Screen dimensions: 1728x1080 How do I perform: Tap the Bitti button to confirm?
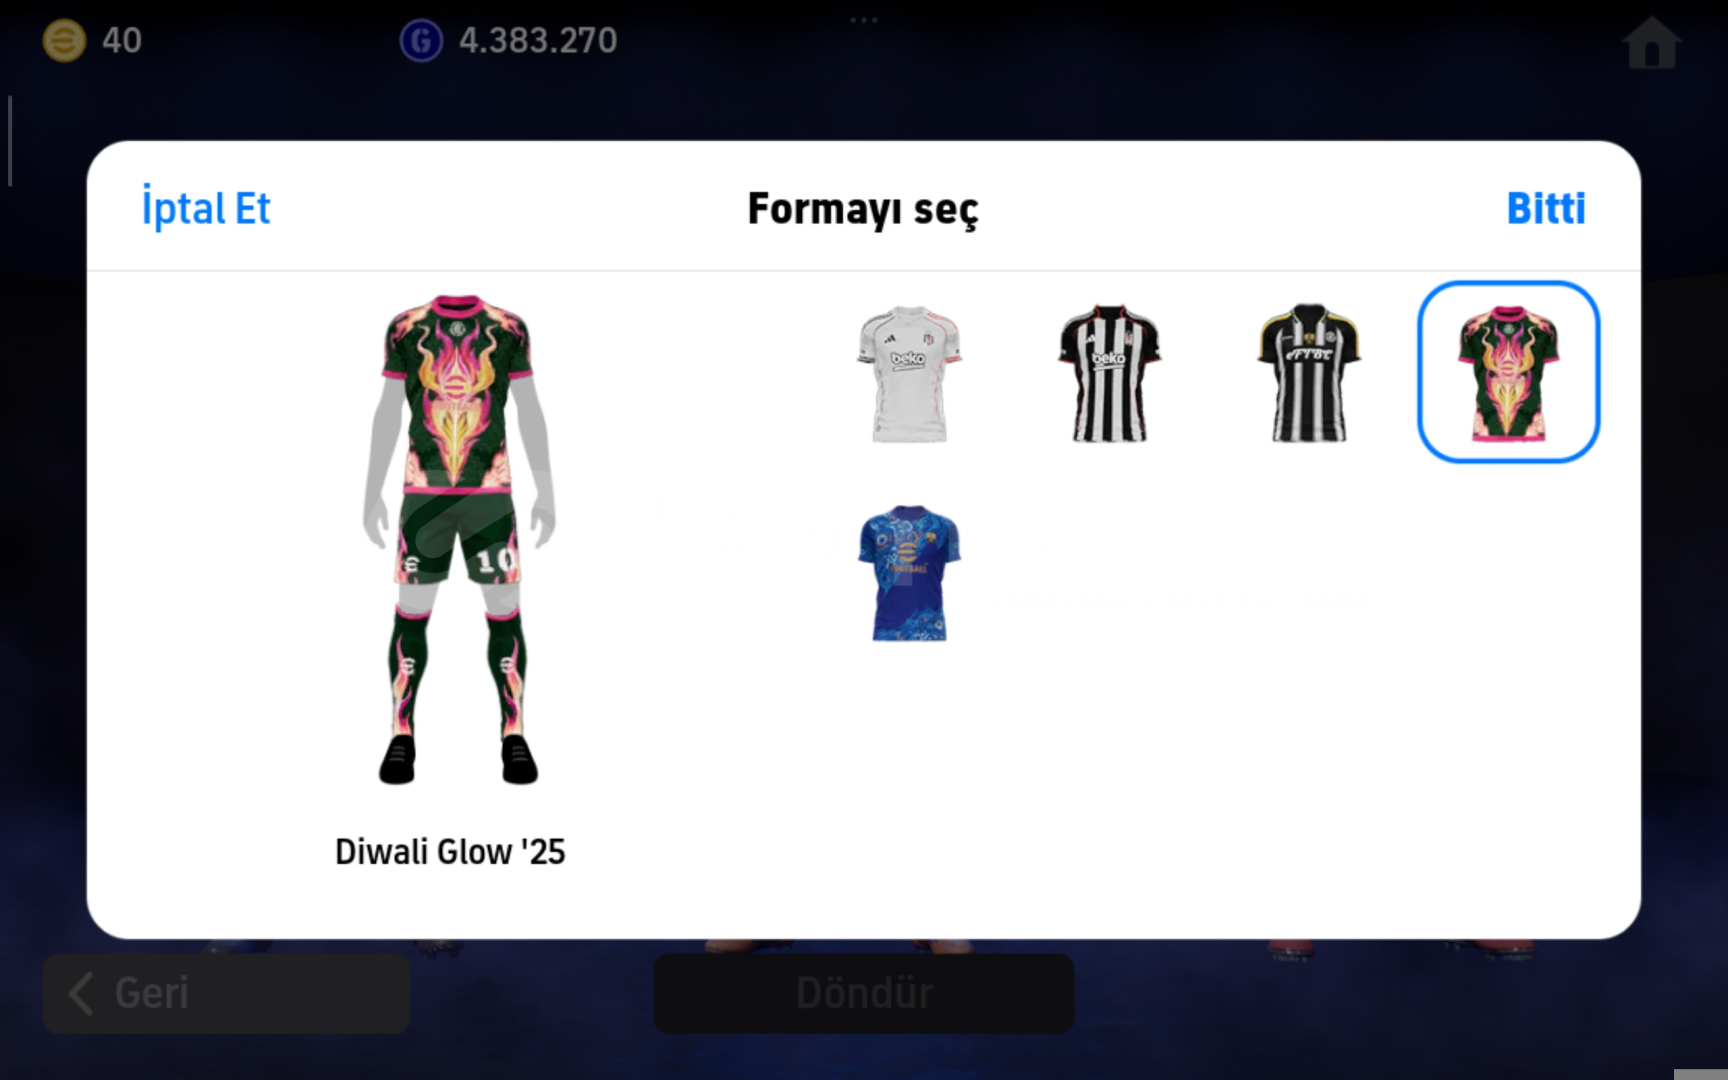pos(1545,208)
